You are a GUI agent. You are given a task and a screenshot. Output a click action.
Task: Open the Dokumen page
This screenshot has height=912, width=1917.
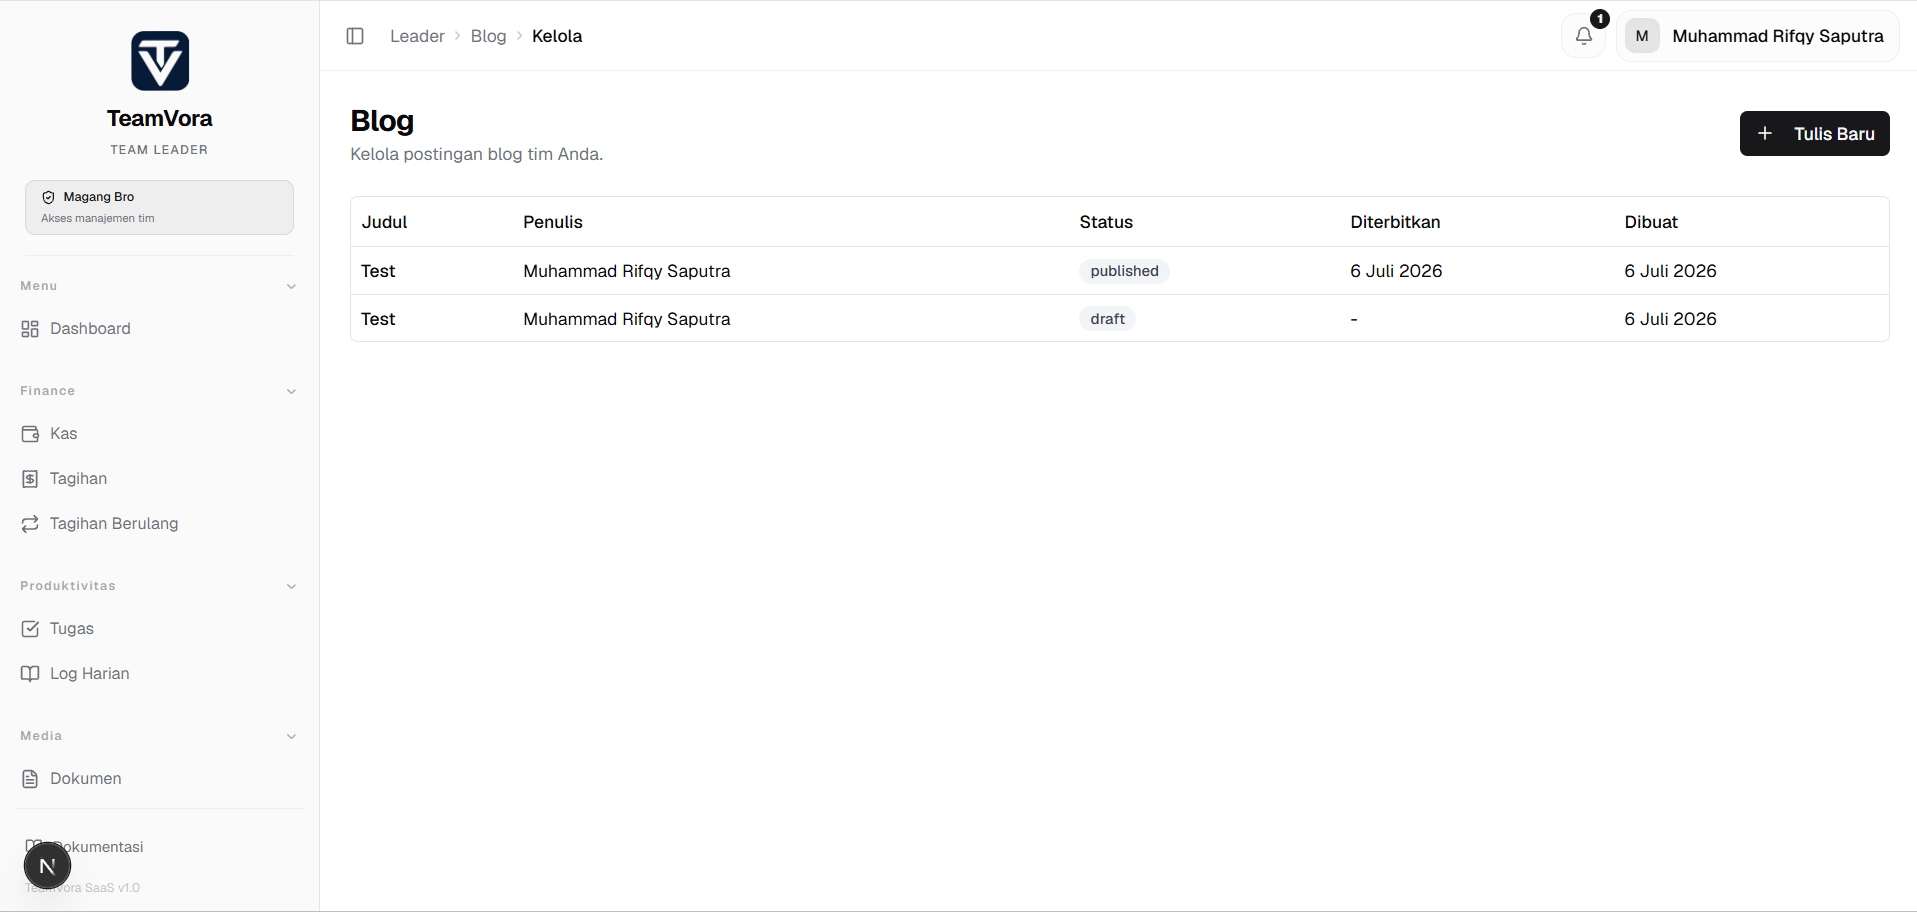[x=160, y=779]
